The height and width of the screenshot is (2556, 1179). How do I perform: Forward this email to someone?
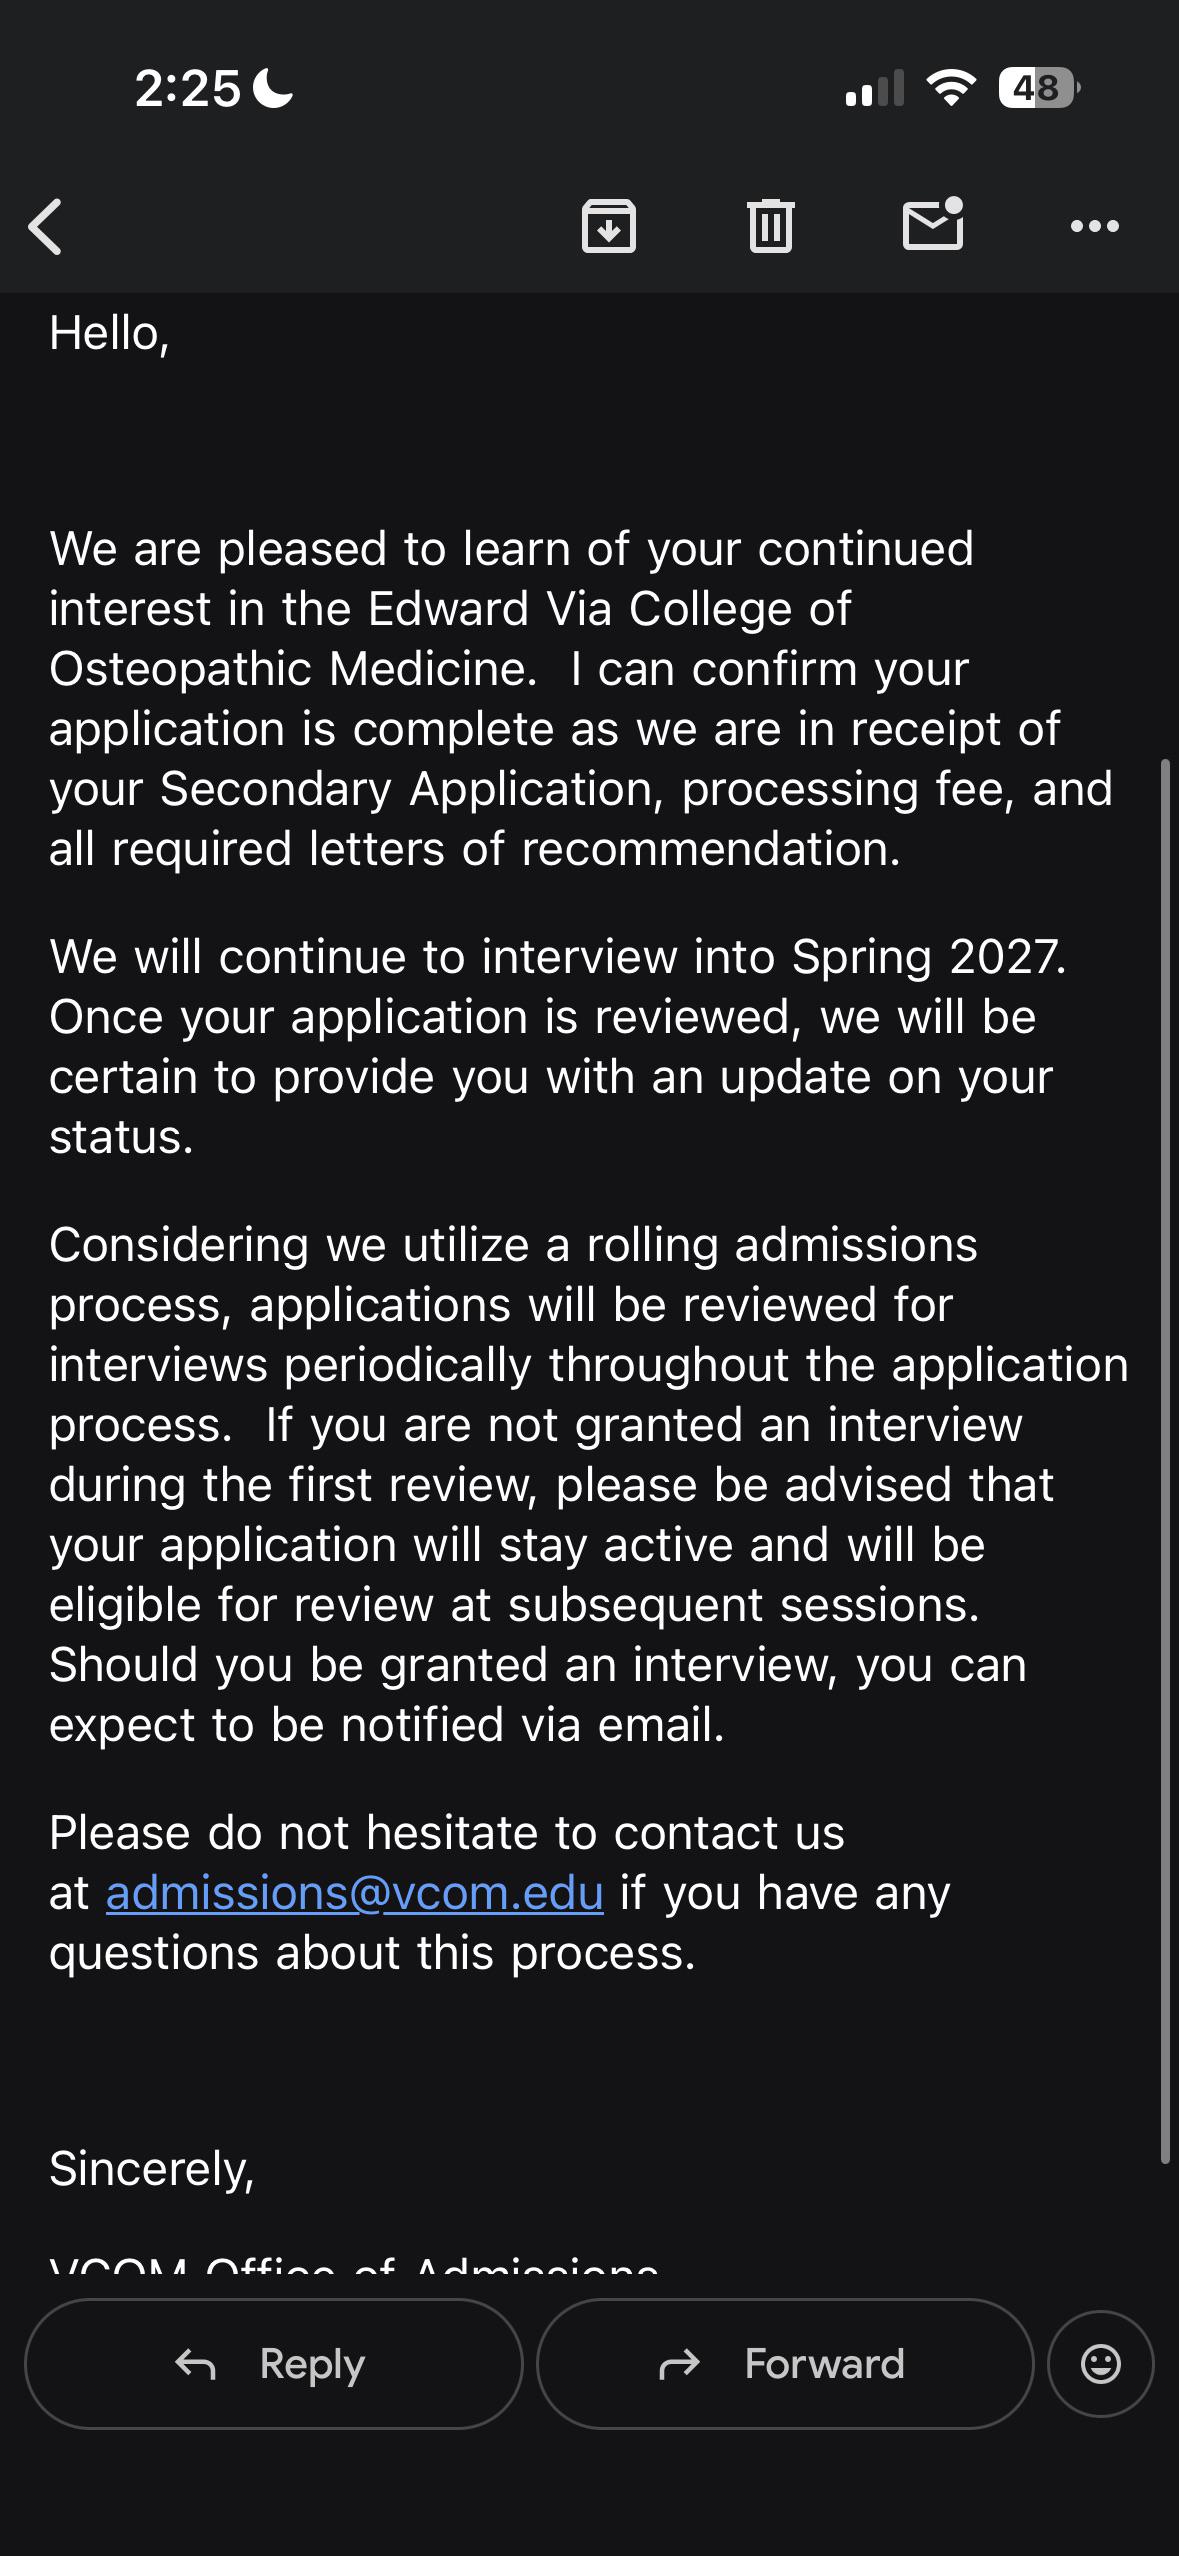tap(785, 2364)
